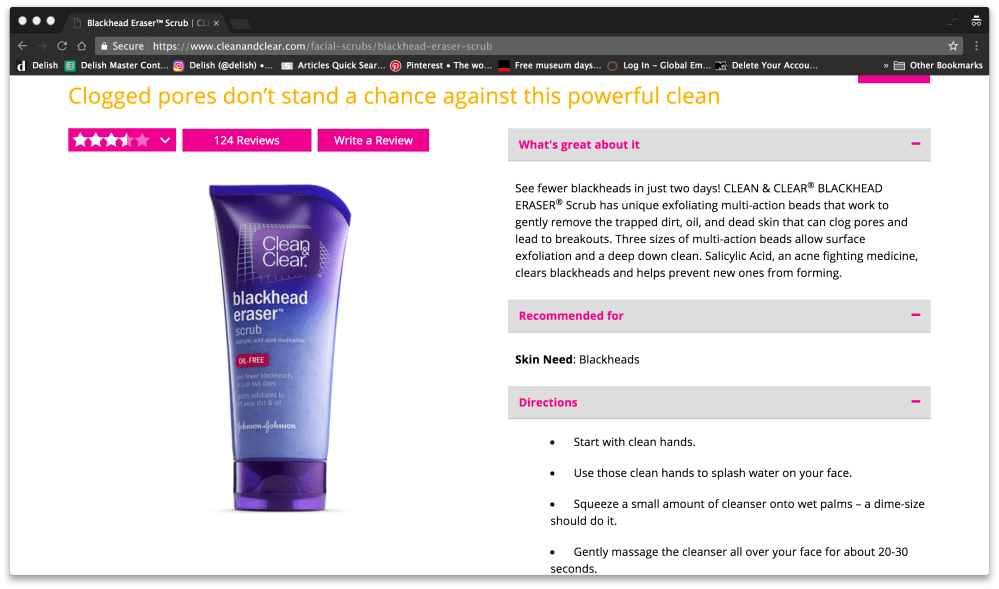Collapse the "What's great about it" section
Screen dimensions: 999x589
916,144
